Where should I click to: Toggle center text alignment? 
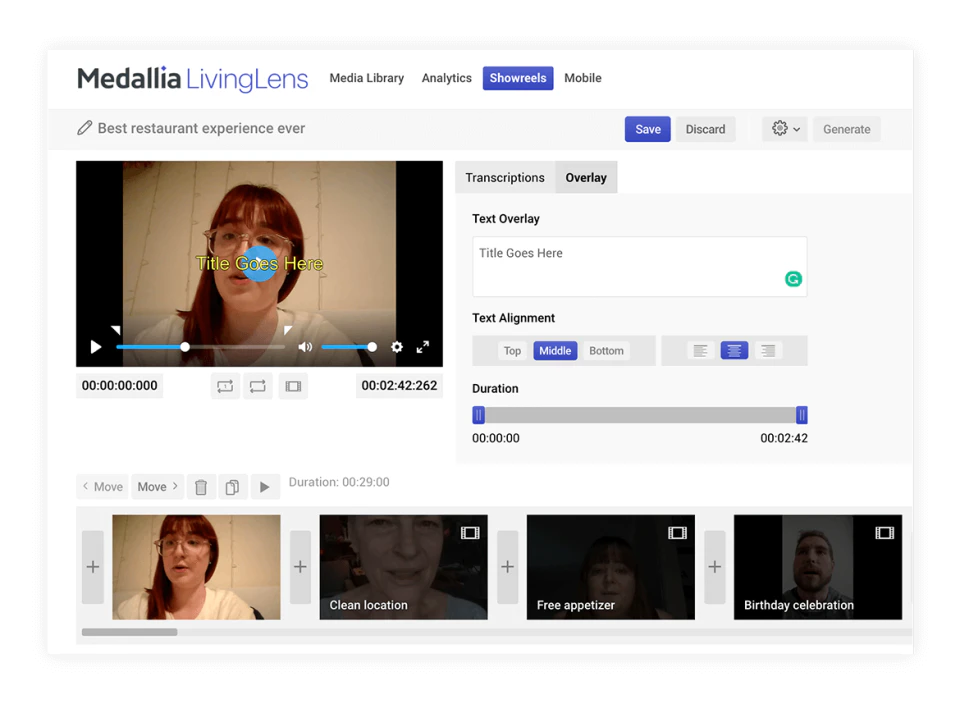pos(734,350)
